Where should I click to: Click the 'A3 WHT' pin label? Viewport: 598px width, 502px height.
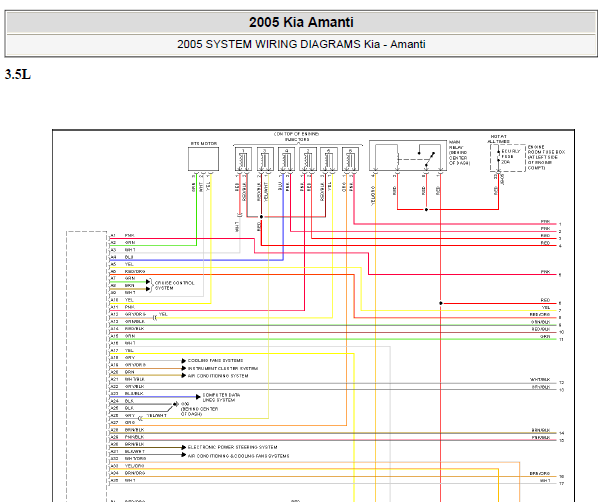click(x=123, y=250)
